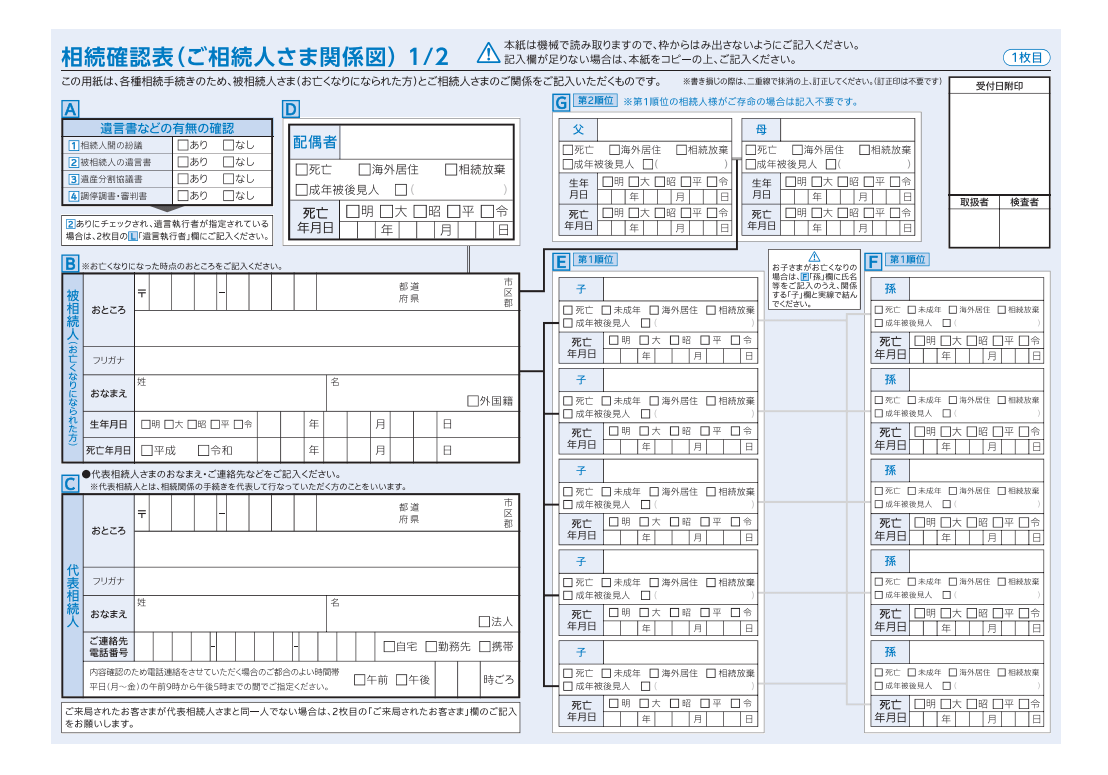Select 平成 for 被相続人 死亡年月日
Viewport: 1108px width, 775px height.
(x=147, y=450)
